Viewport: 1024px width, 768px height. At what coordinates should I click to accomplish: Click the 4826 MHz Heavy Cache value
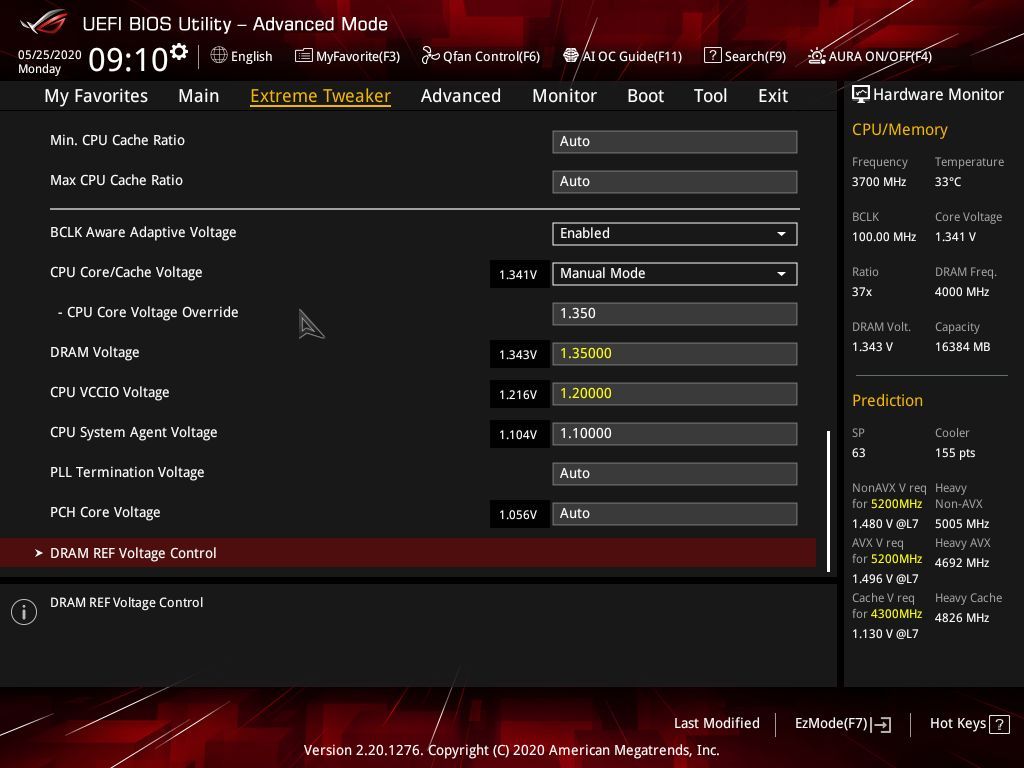click(x=962, y=618)
